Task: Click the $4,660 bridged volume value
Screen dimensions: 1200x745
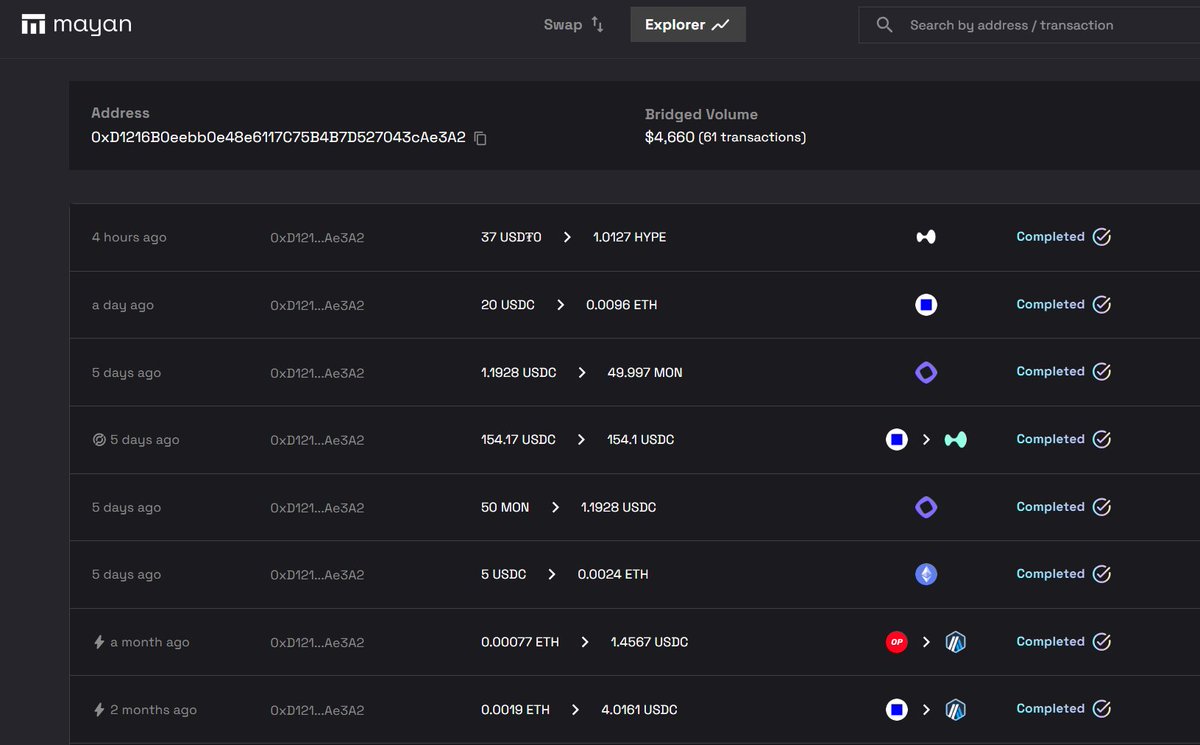Action: tap(670, 137)
